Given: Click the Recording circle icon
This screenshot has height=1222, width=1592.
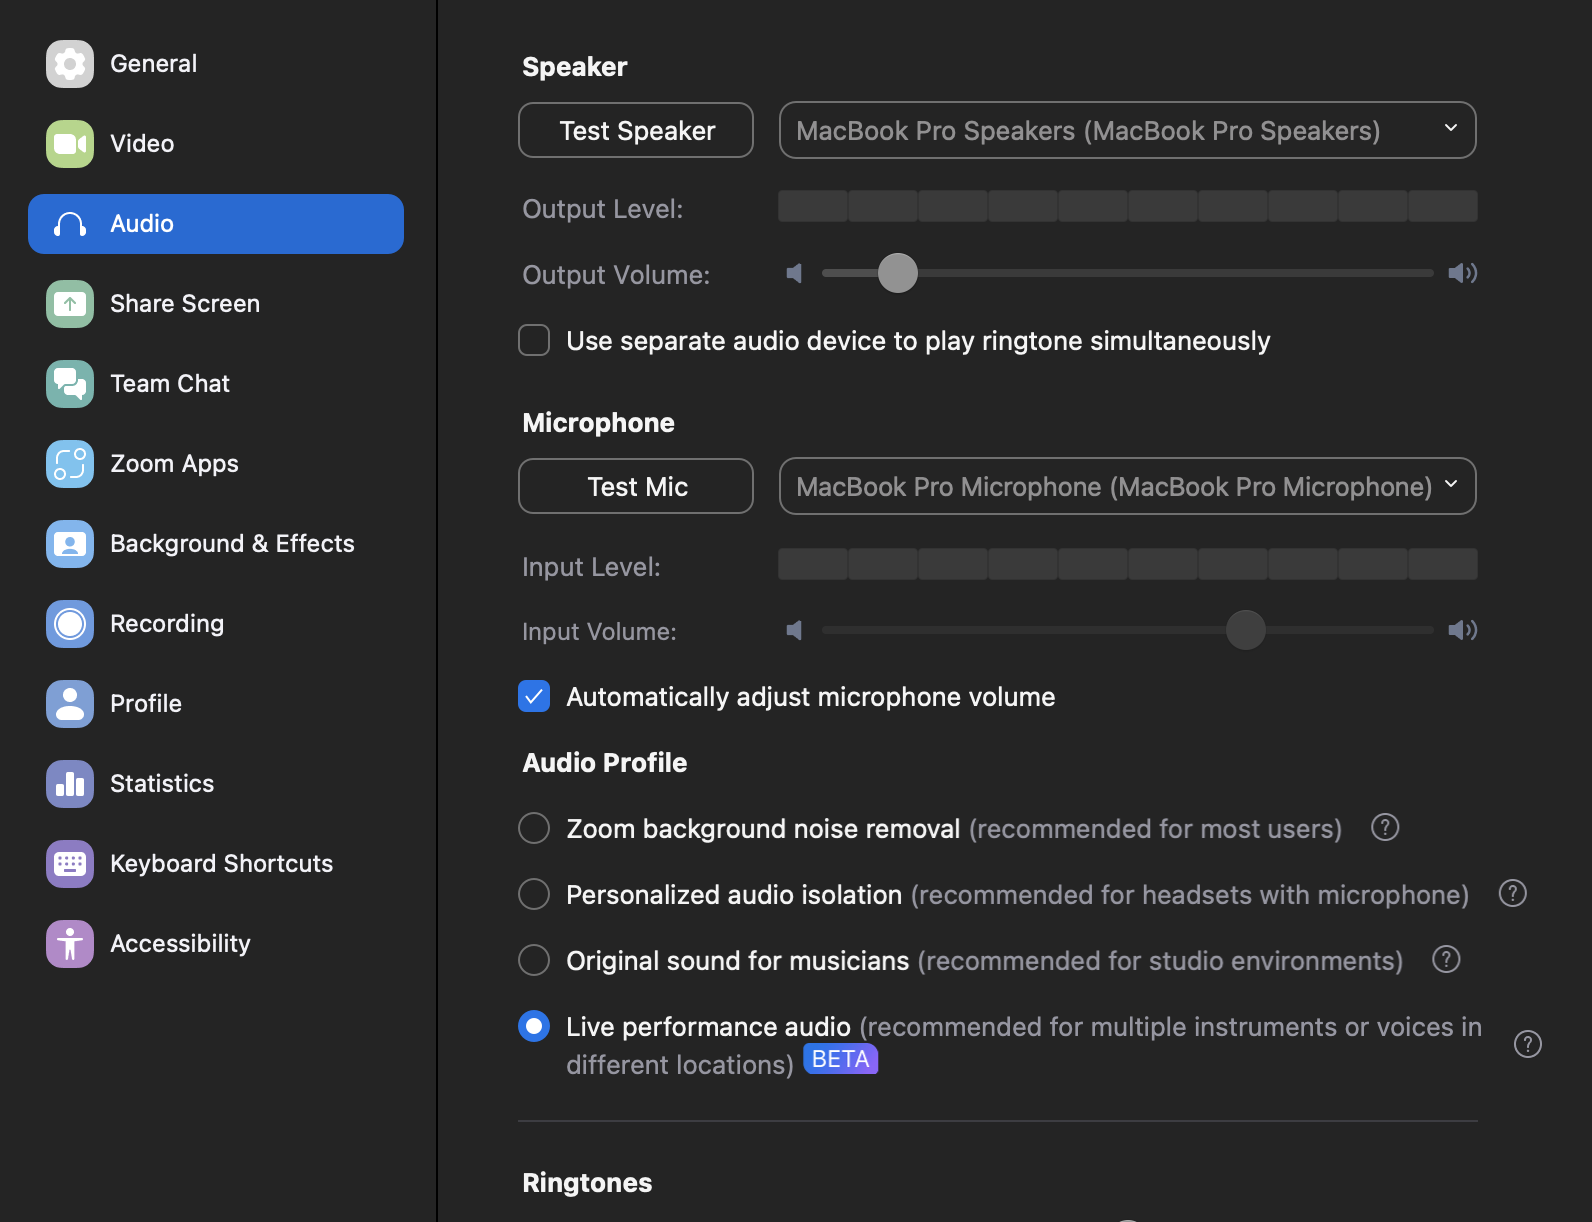Looking at the screenshot, I should tap(70, 624).
